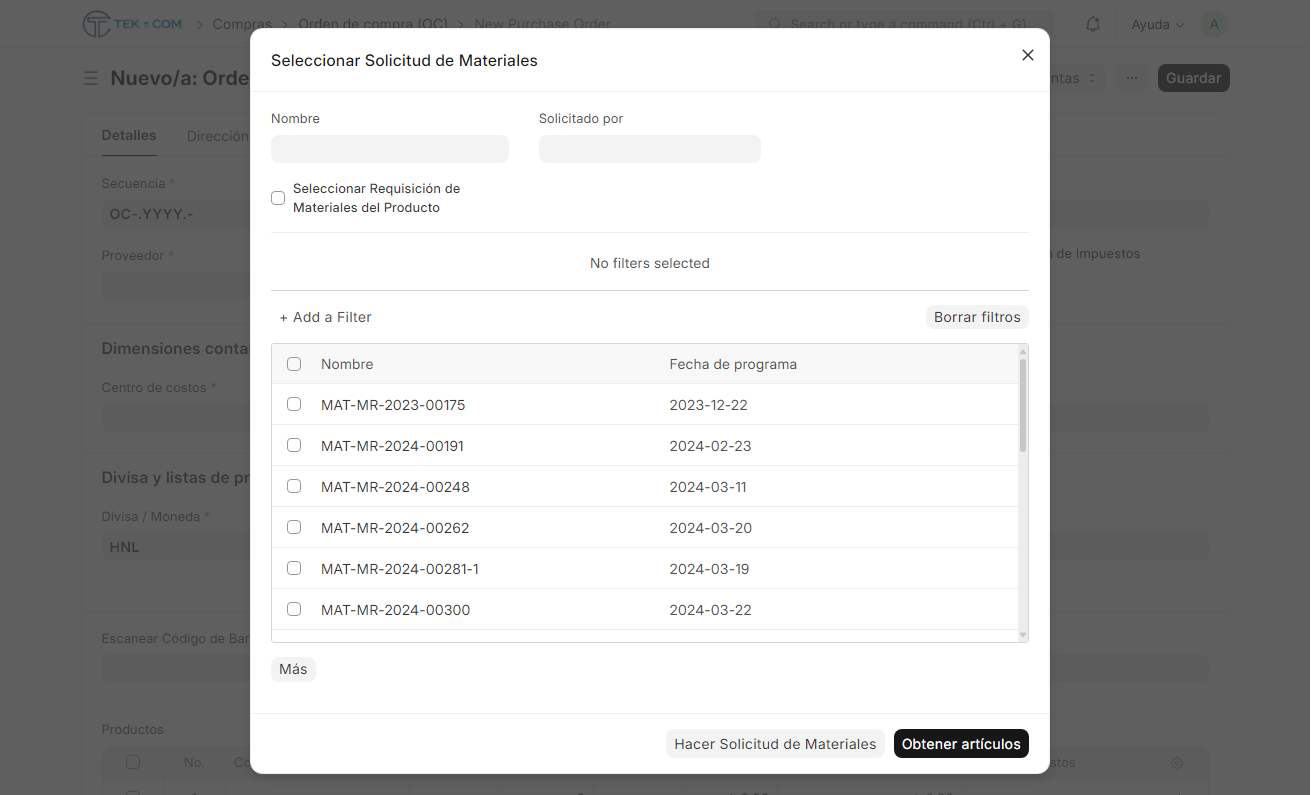Select the MAT-MR-2023-00175 row checkbox
Viewport: 1313px width, 795px height.
(294, 404)
